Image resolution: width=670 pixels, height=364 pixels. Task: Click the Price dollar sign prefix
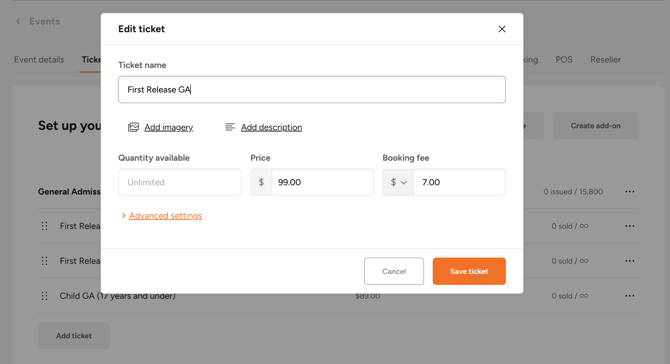point(261,182)
